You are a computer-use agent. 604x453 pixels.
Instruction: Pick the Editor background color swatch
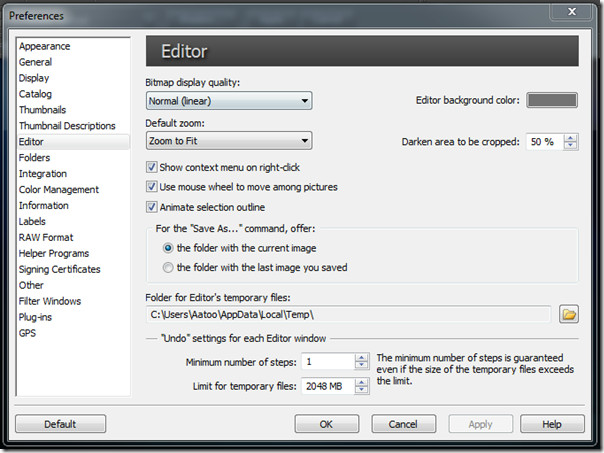552,100
